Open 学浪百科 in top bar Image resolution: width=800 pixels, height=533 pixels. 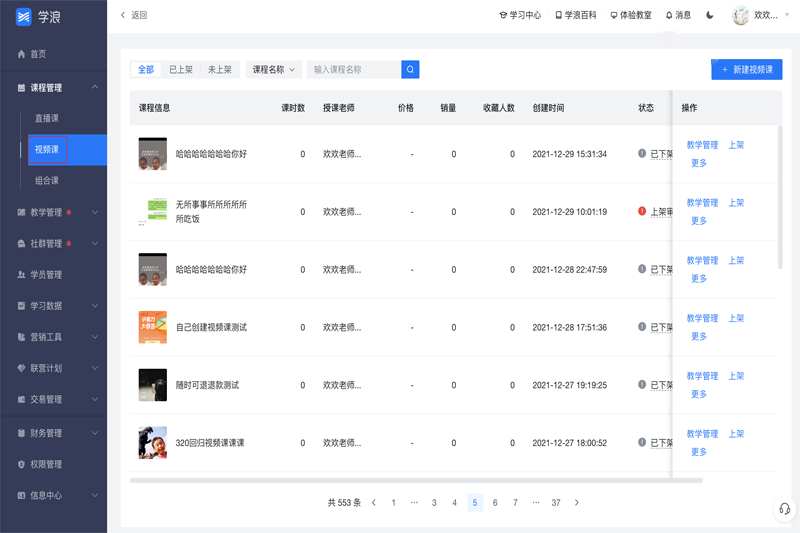[576, 15]
